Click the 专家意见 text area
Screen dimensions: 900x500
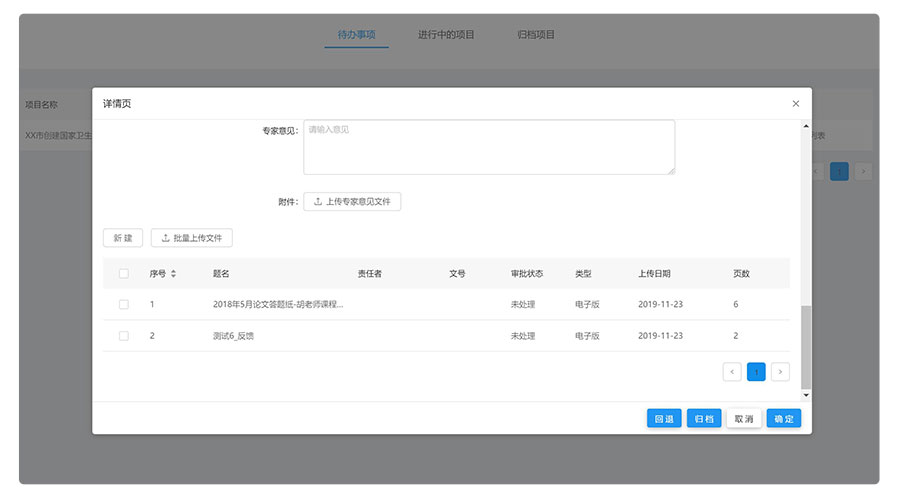click(489, 147)
